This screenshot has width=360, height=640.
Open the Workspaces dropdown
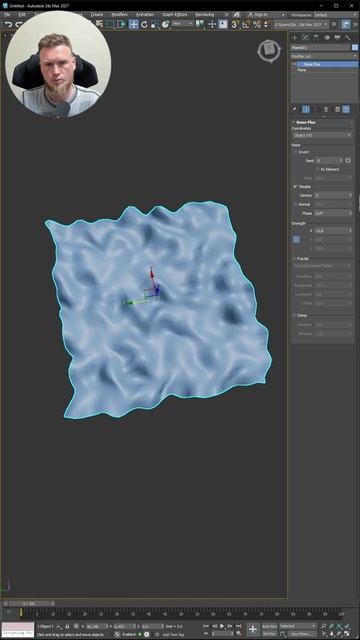point(335,15)
